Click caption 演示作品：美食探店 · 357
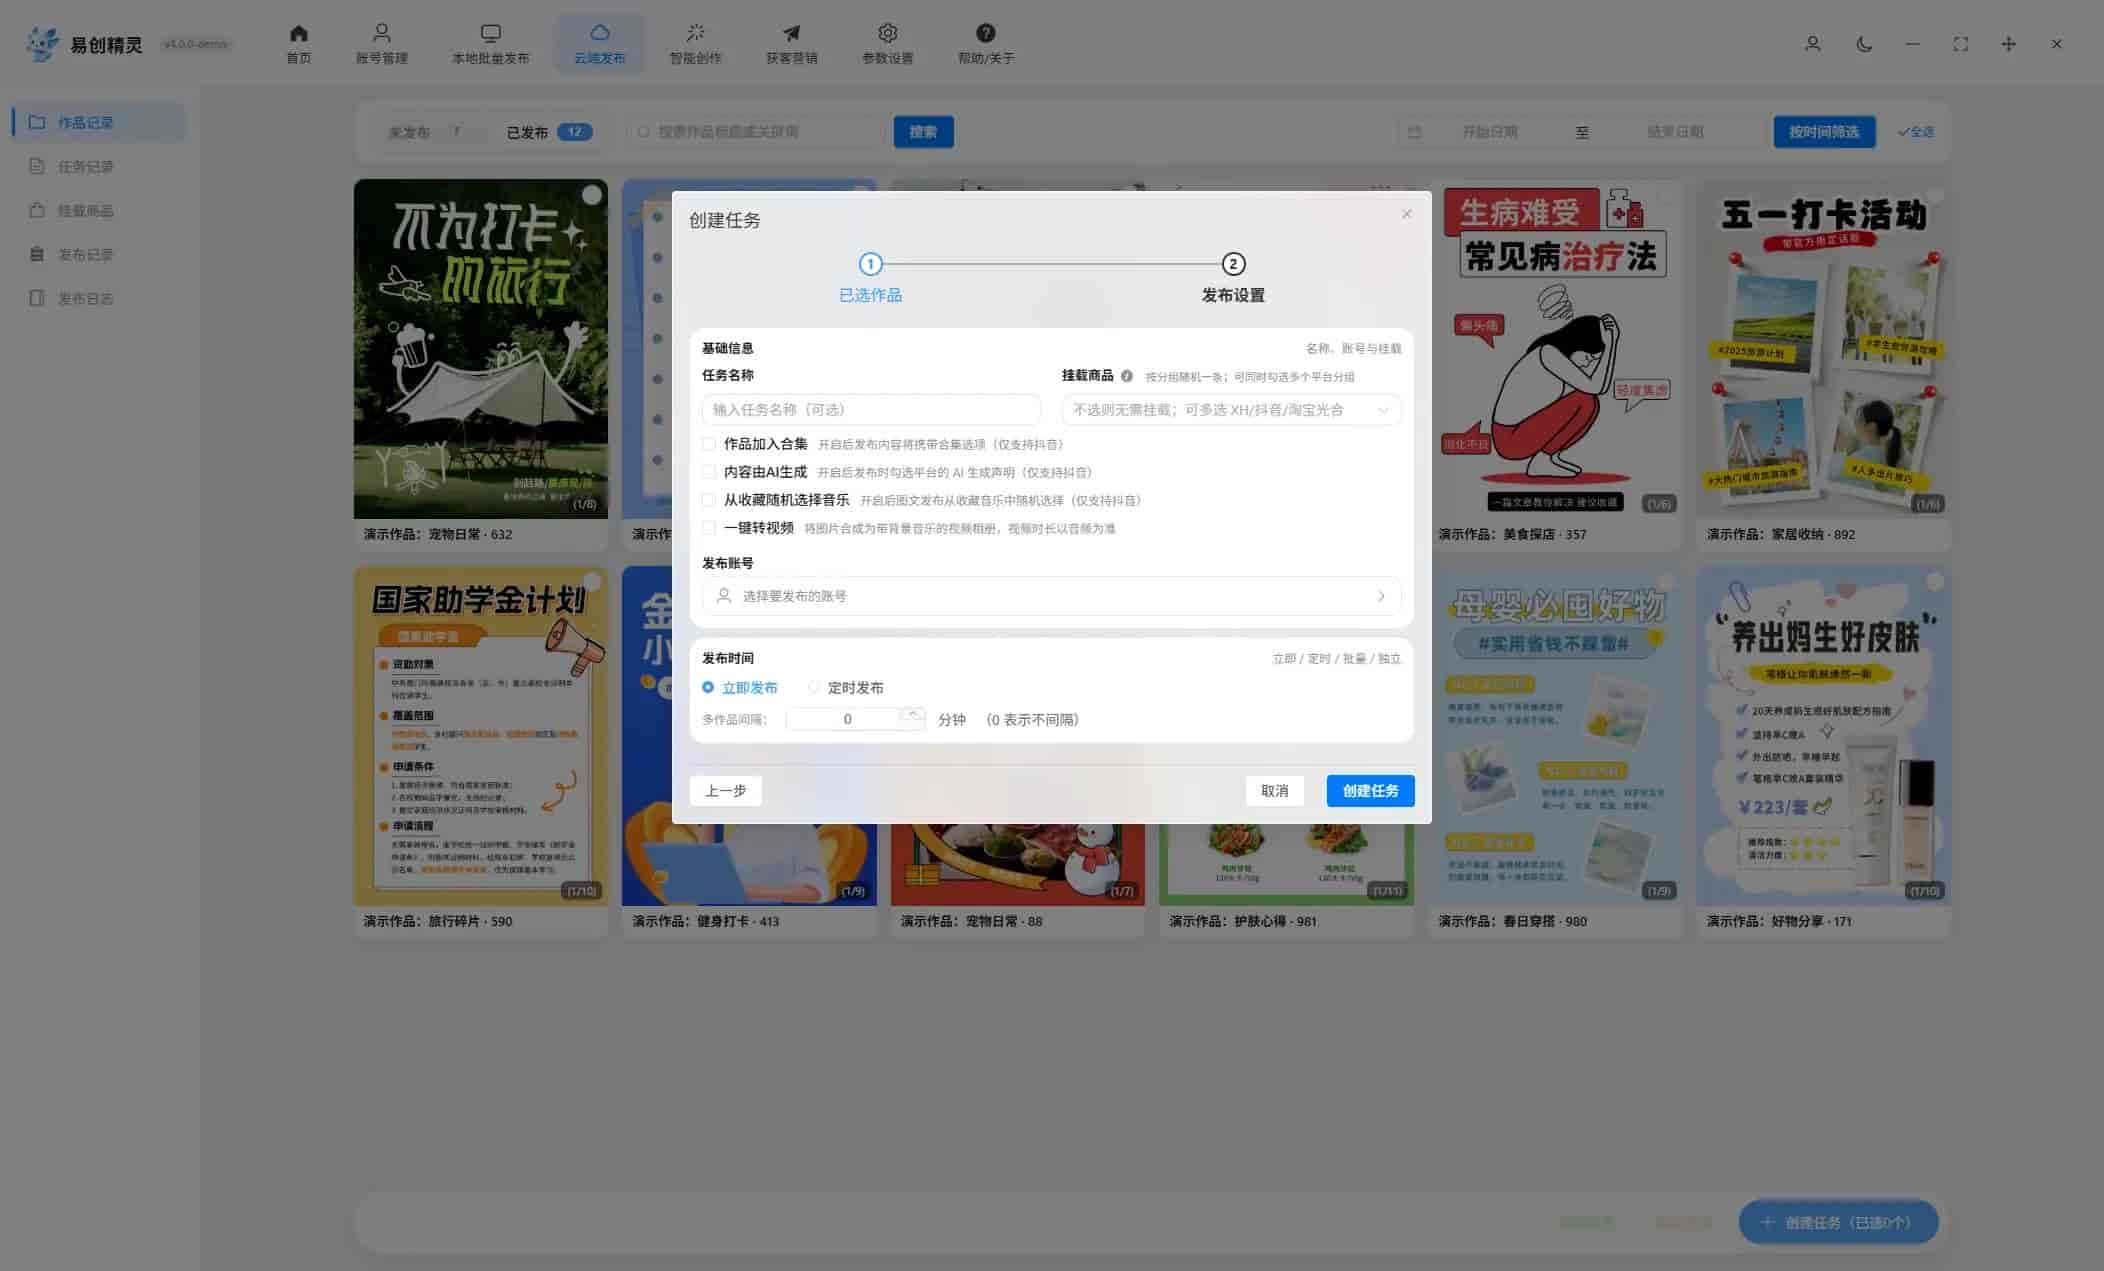 pos(1512,534)
